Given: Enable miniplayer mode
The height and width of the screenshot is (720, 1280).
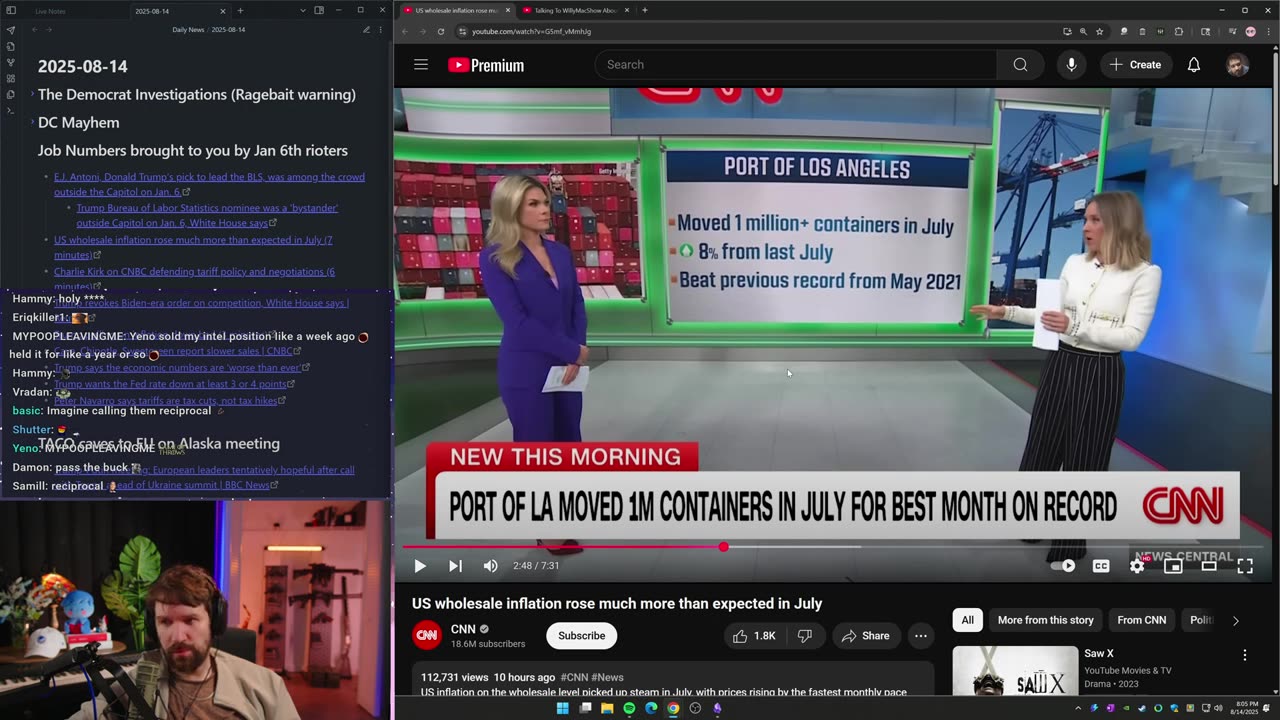Looking at the screenshot, I should (x=1173, y=566).
